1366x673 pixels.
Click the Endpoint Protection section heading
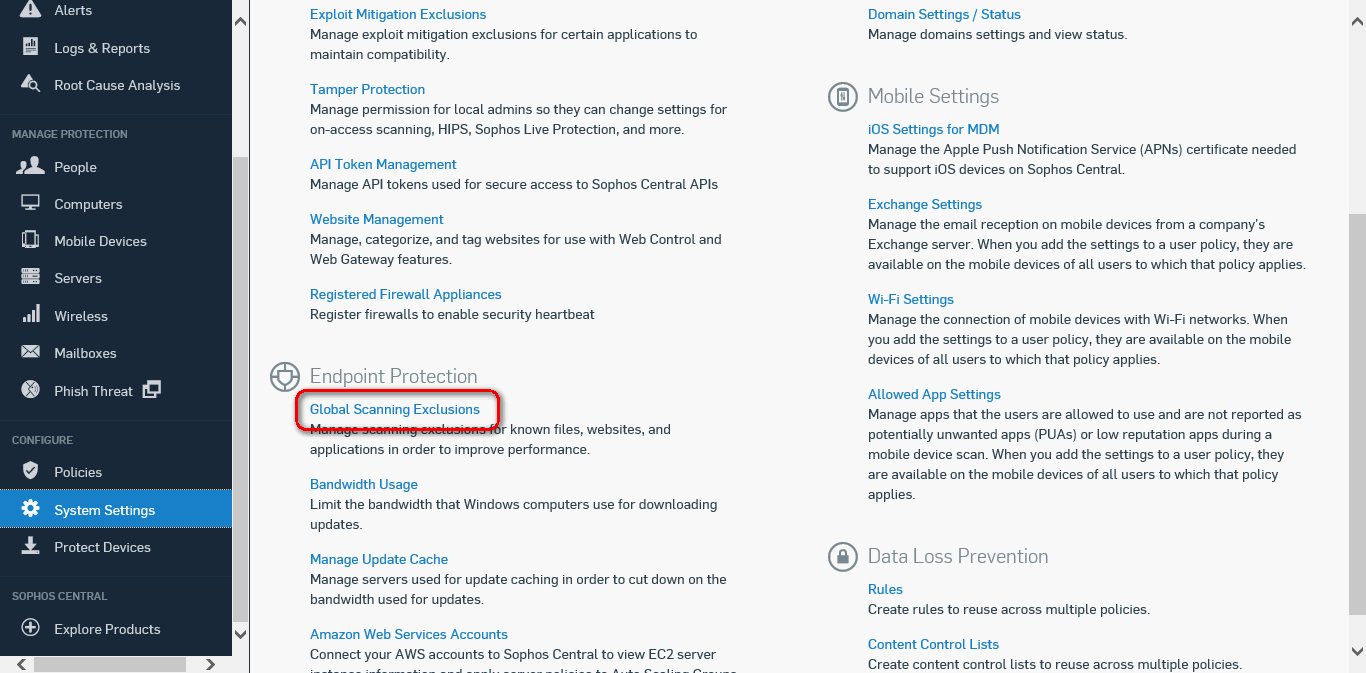394,376
